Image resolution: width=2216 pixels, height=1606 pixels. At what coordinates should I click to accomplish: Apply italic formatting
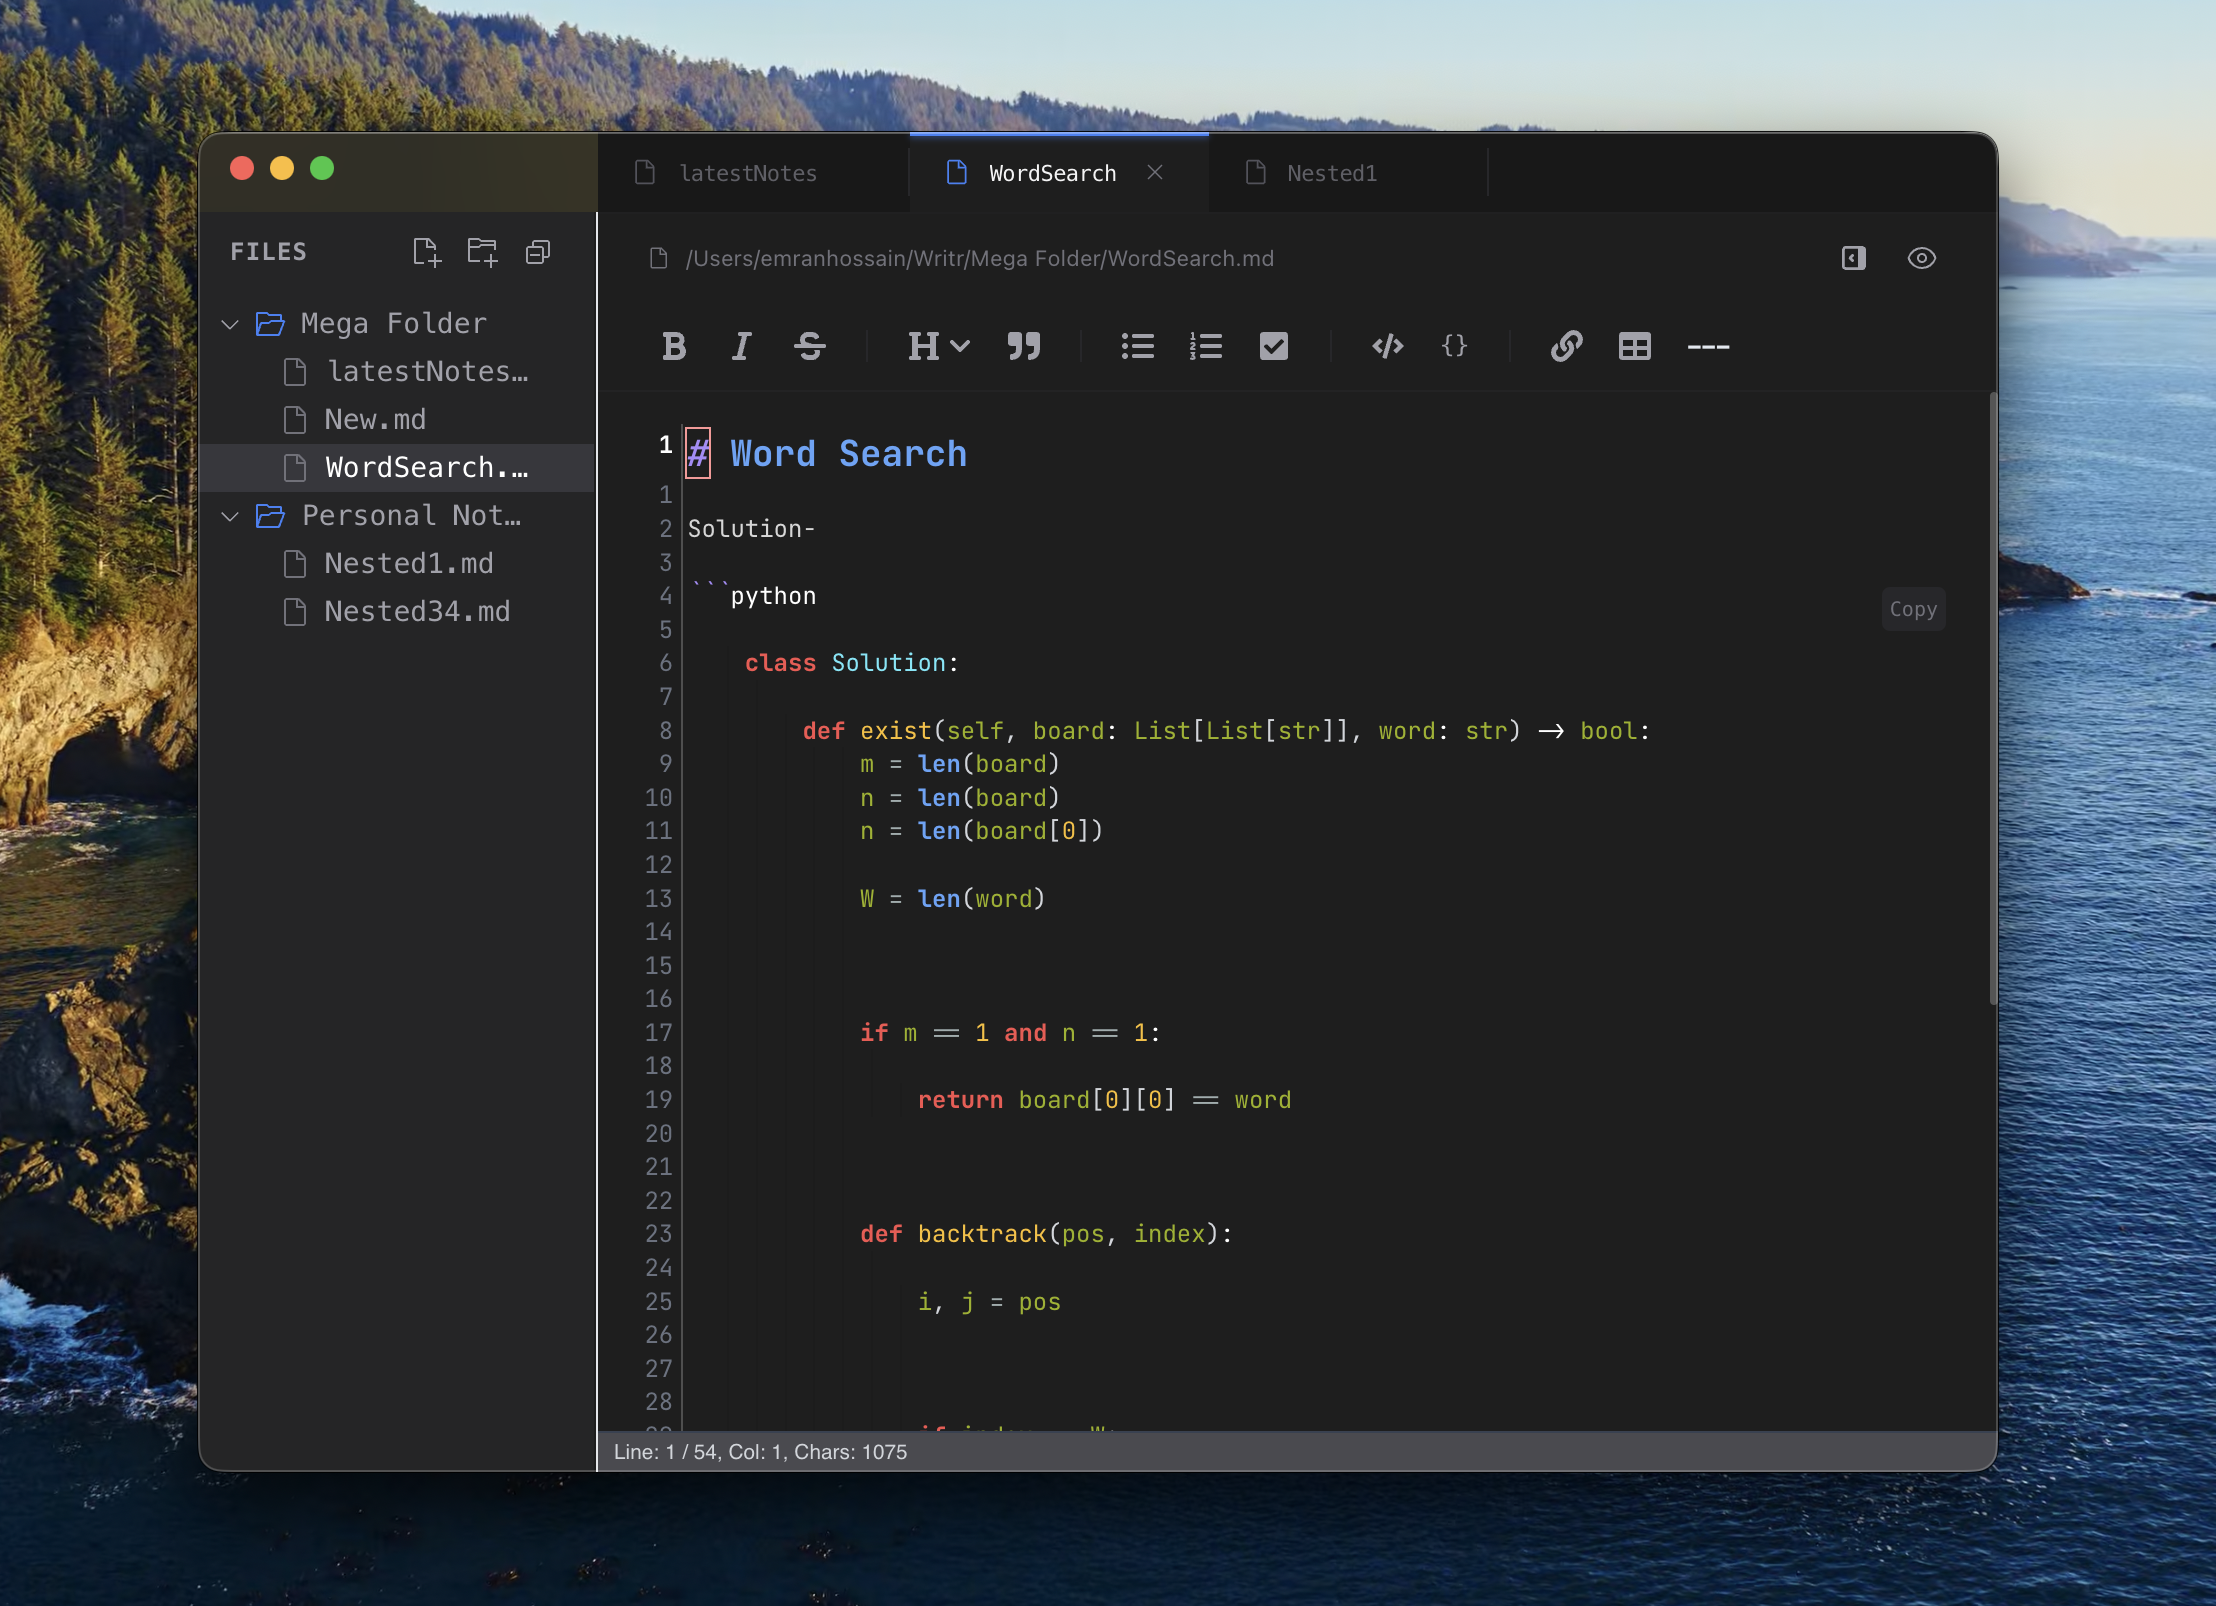[x=741, y=346]
